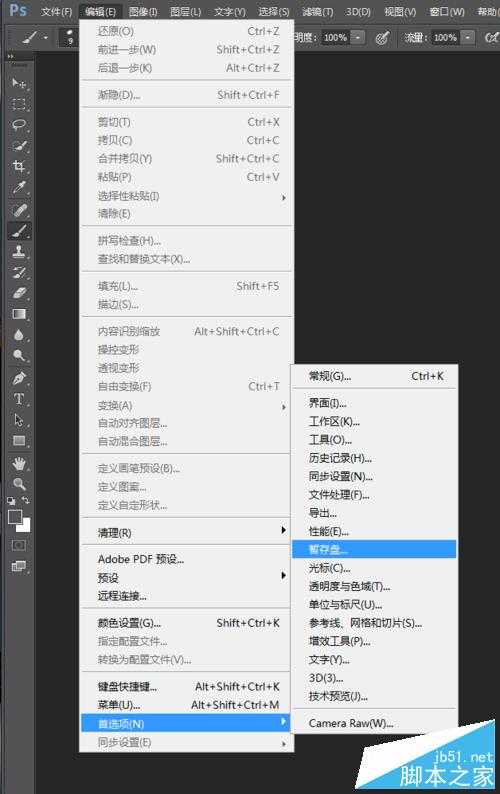The height and width of the screenshot is (794, 500).
Task: Select the Pen tool
Action: tap(19, 378)
